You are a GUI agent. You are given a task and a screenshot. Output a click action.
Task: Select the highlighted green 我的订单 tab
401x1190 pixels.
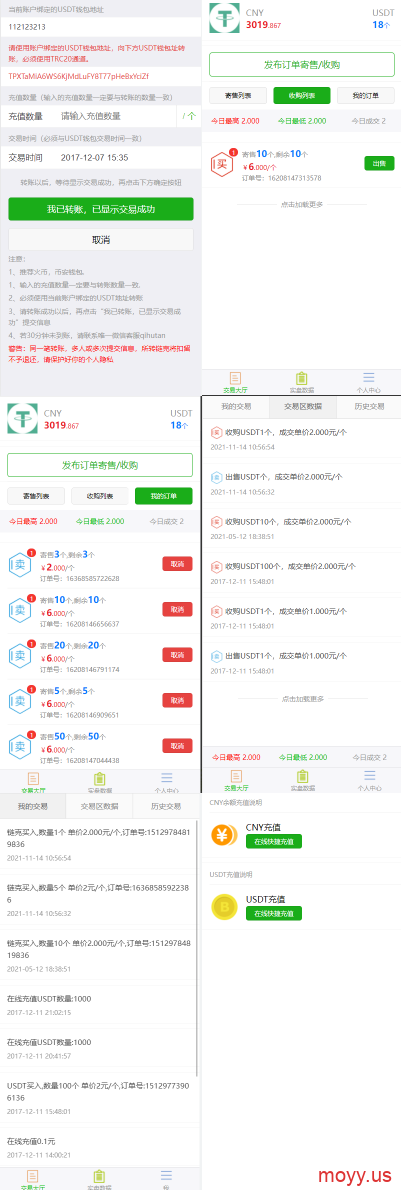[x=163, y=496]
